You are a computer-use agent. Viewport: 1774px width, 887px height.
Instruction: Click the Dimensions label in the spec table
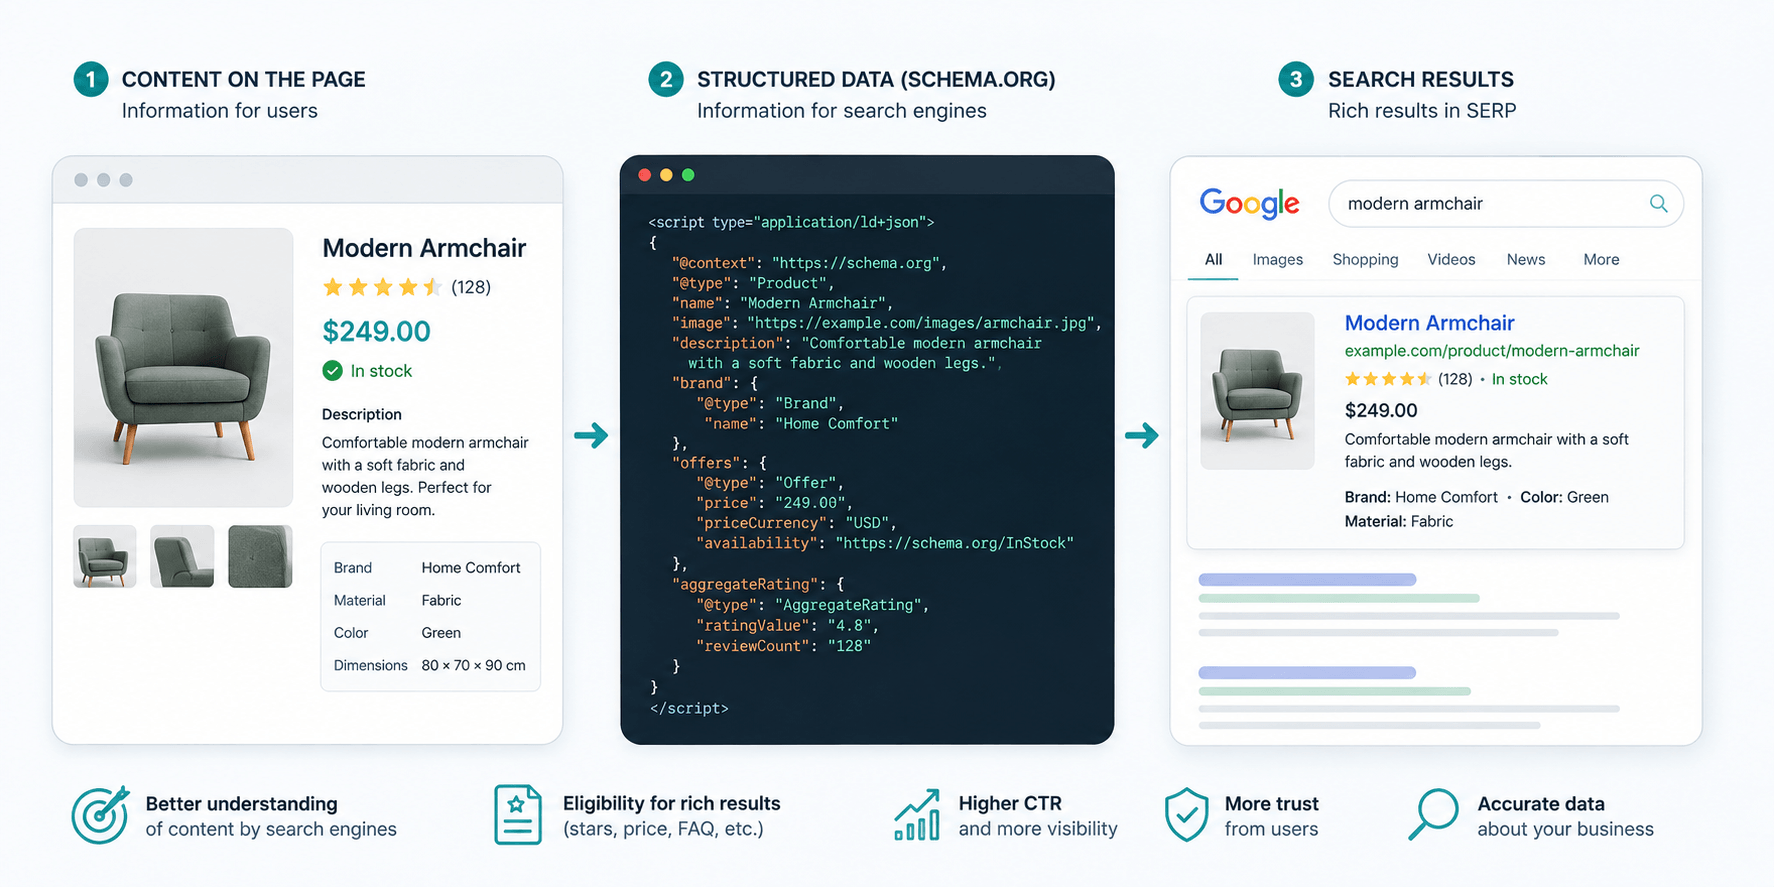tap(371, 666)
